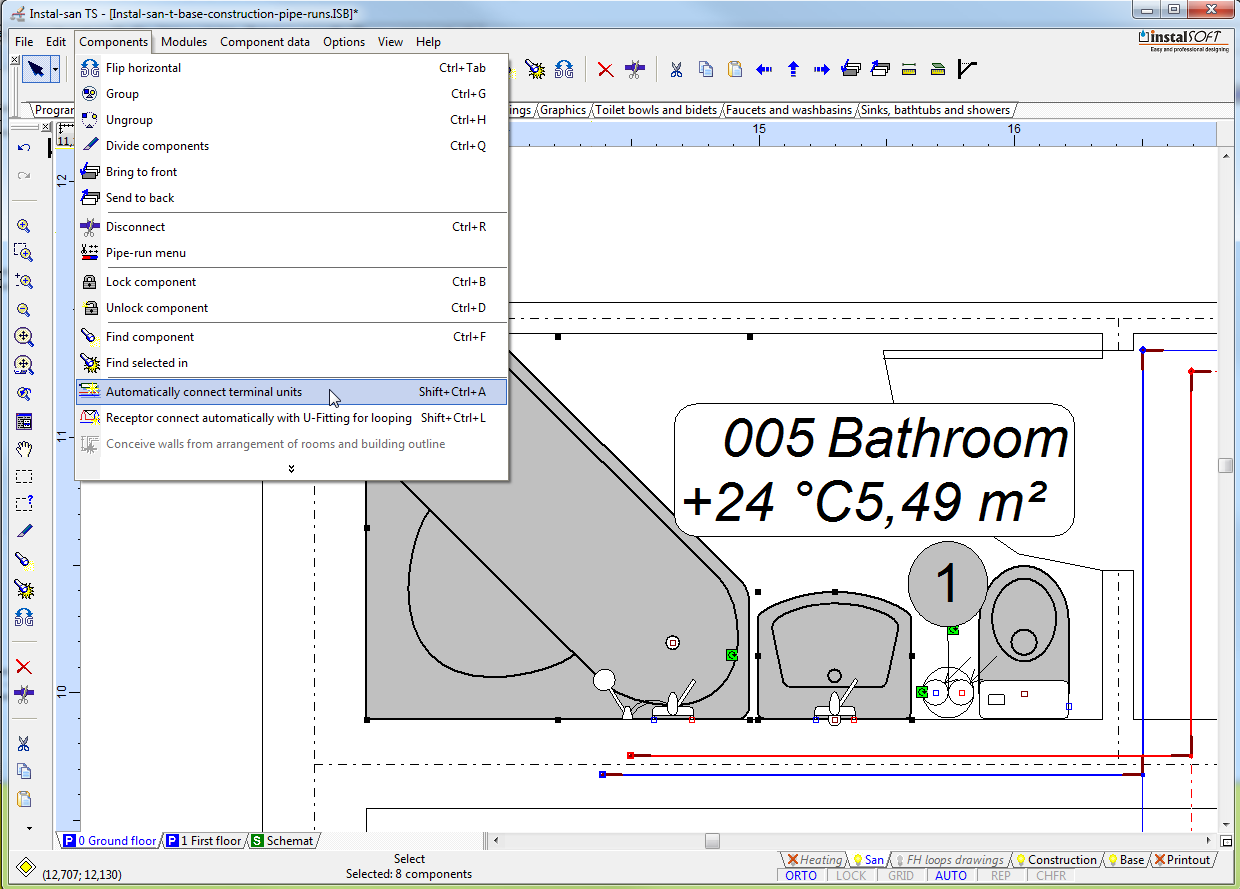Open Toilet bowls and bidets tab
Screen dimensions: 1240x889
click(656, 110)
